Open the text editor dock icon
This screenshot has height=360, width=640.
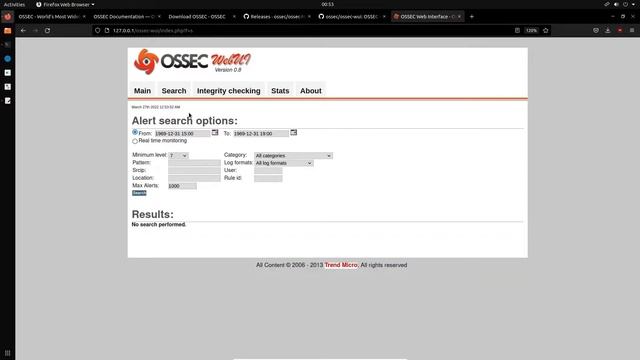point(7,101)
